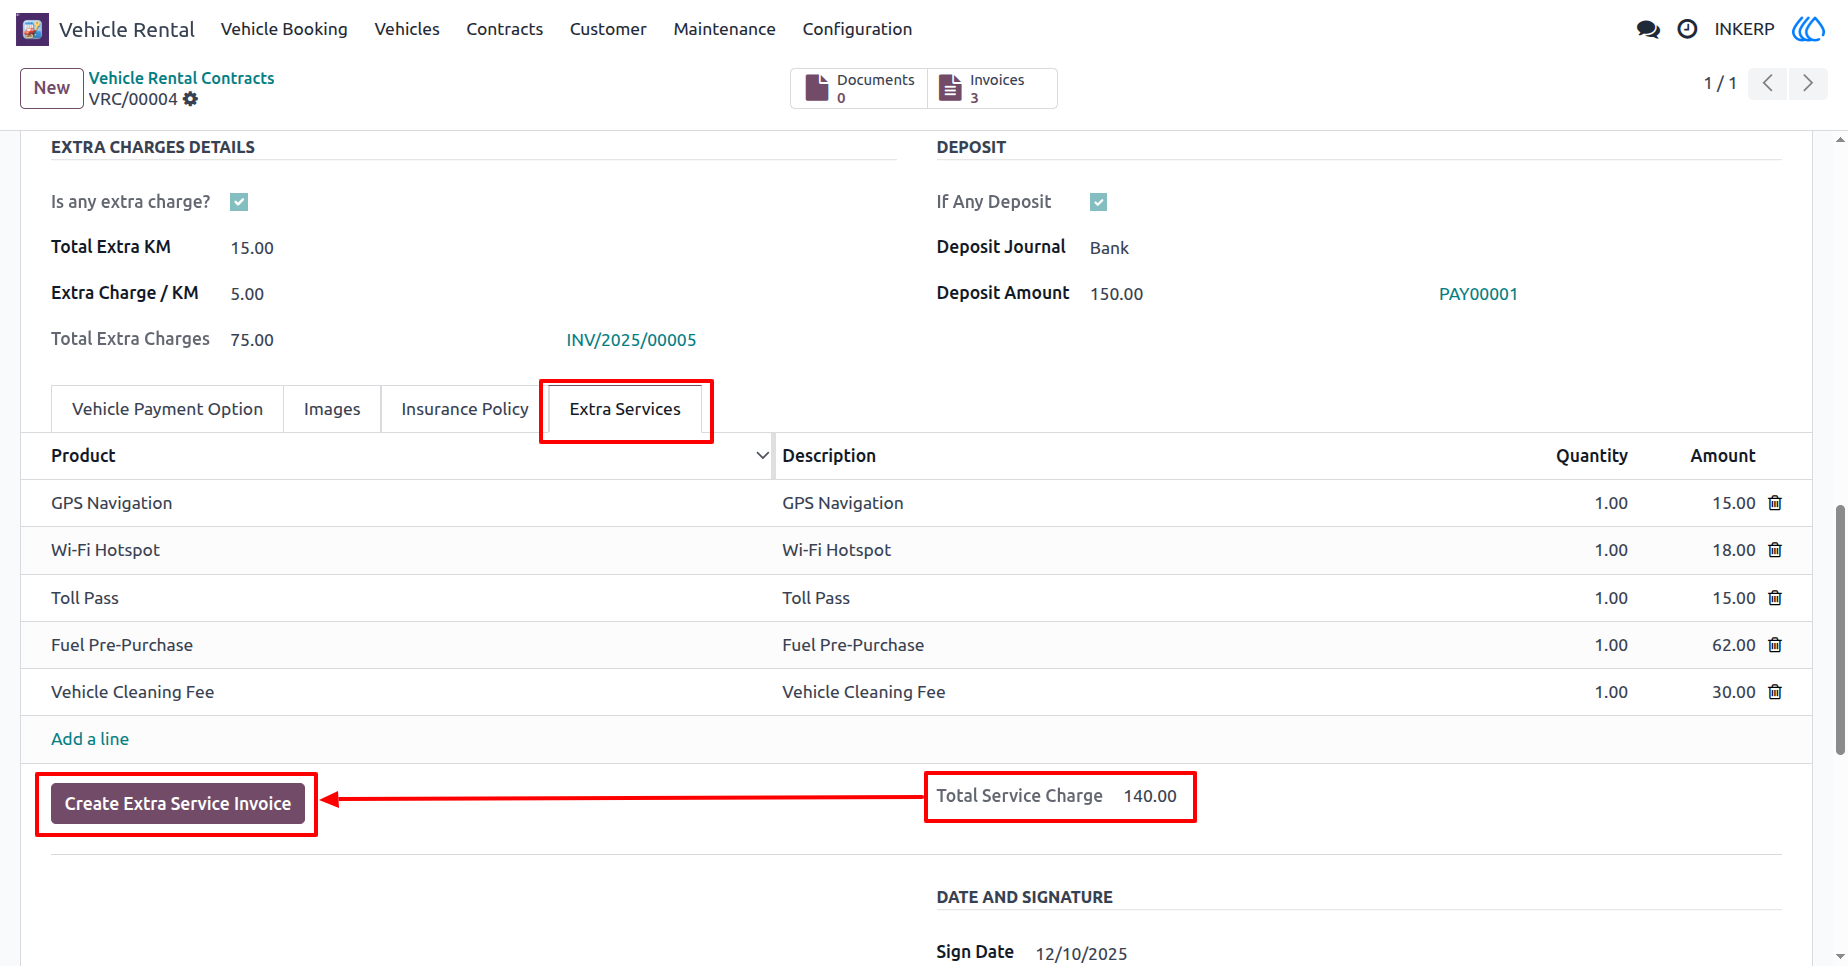
Task: Open the Vehicle Rental Contracts breadcrumb
Action: (x=181, y=78)
